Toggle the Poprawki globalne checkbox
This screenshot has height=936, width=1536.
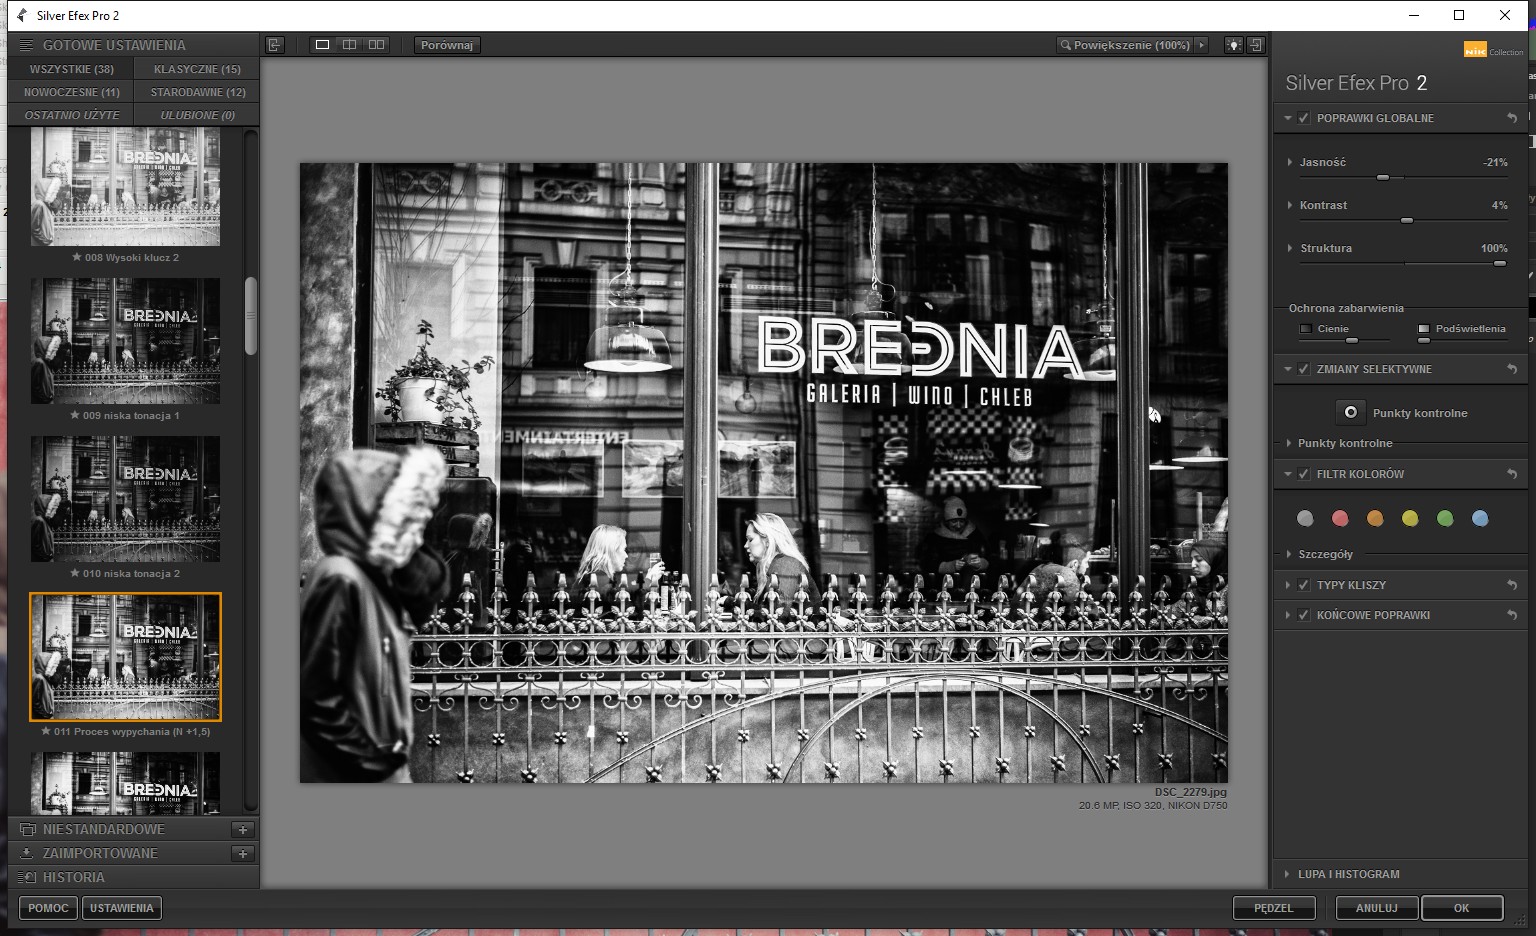coord(1304,118)
